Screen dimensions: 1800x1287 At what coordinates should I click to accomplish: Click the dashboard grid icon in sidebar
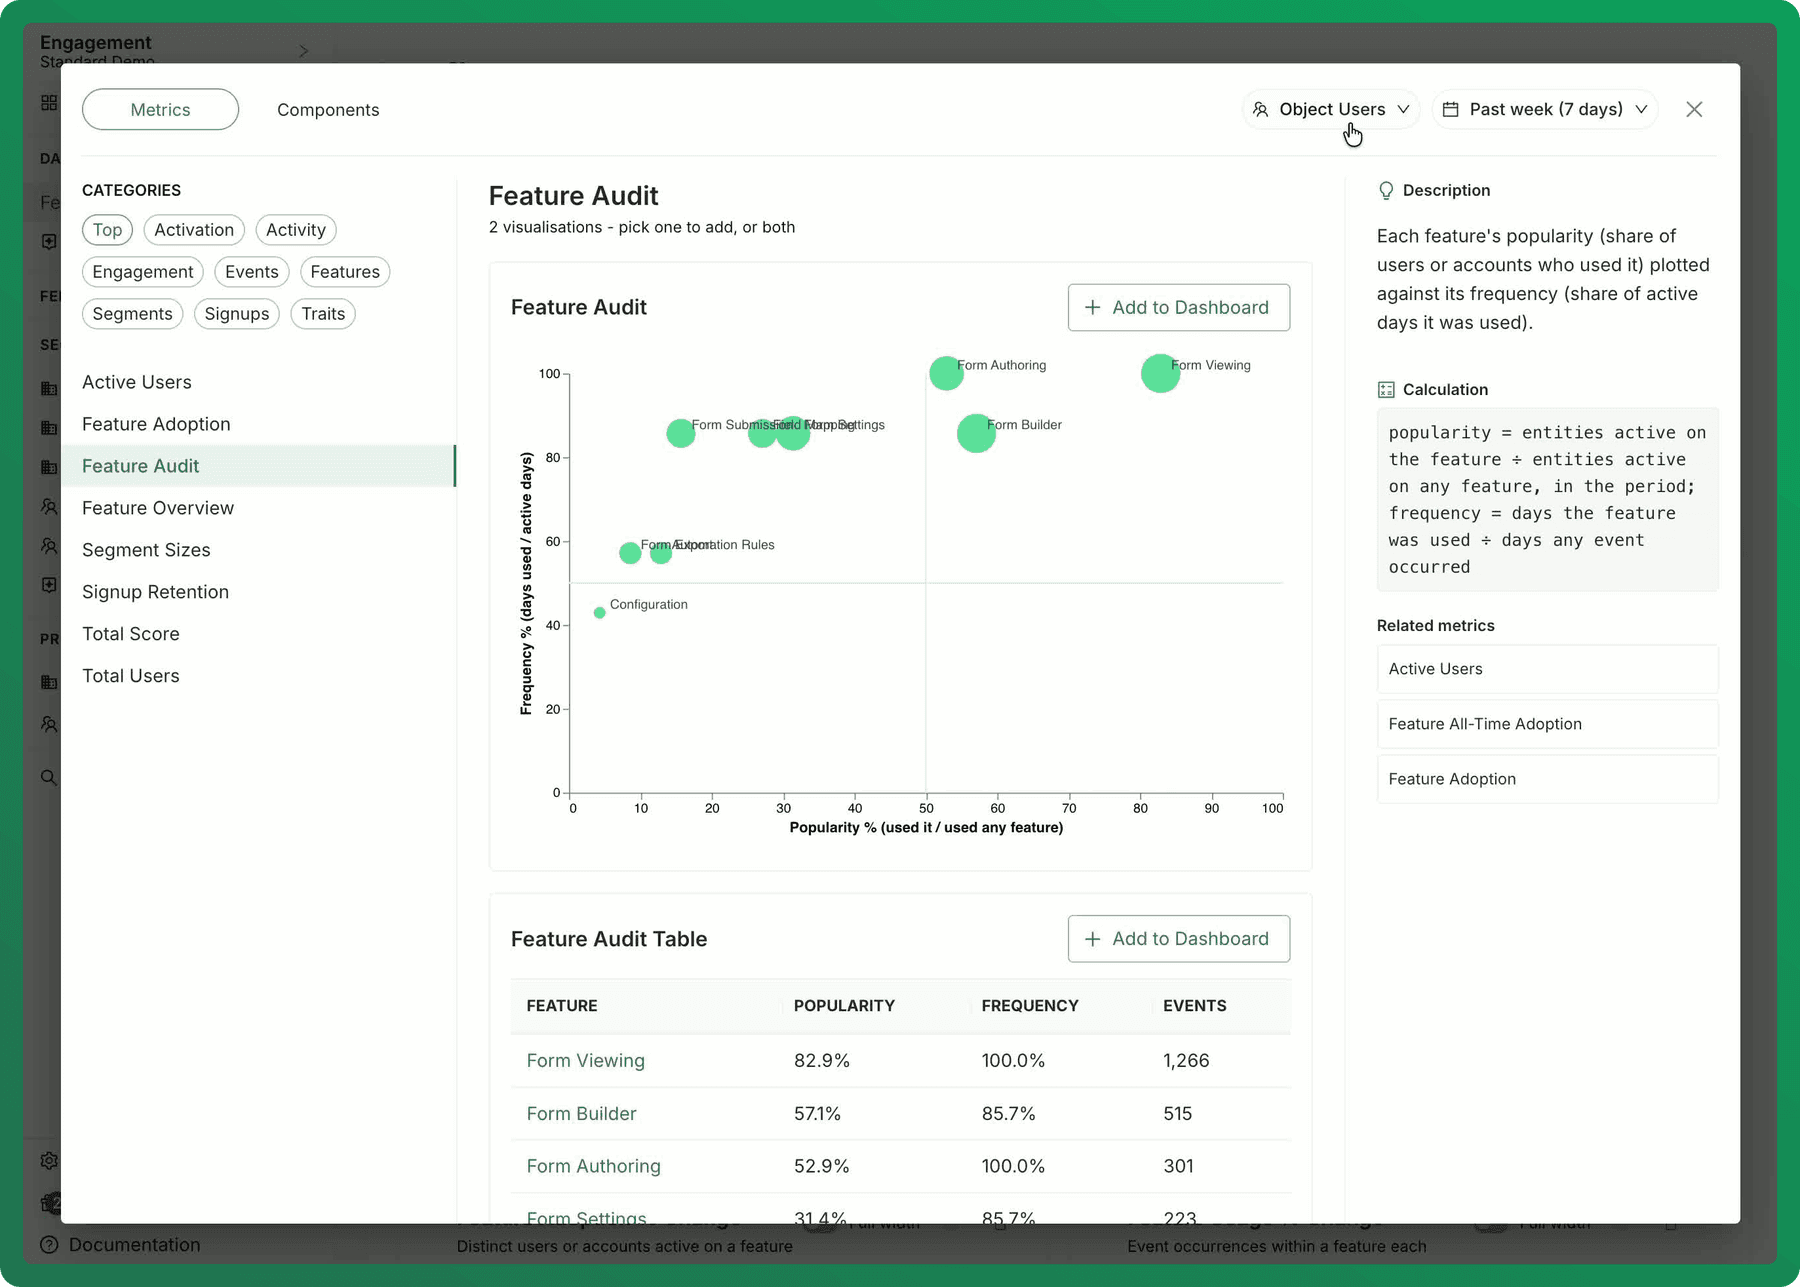[49, 103]
